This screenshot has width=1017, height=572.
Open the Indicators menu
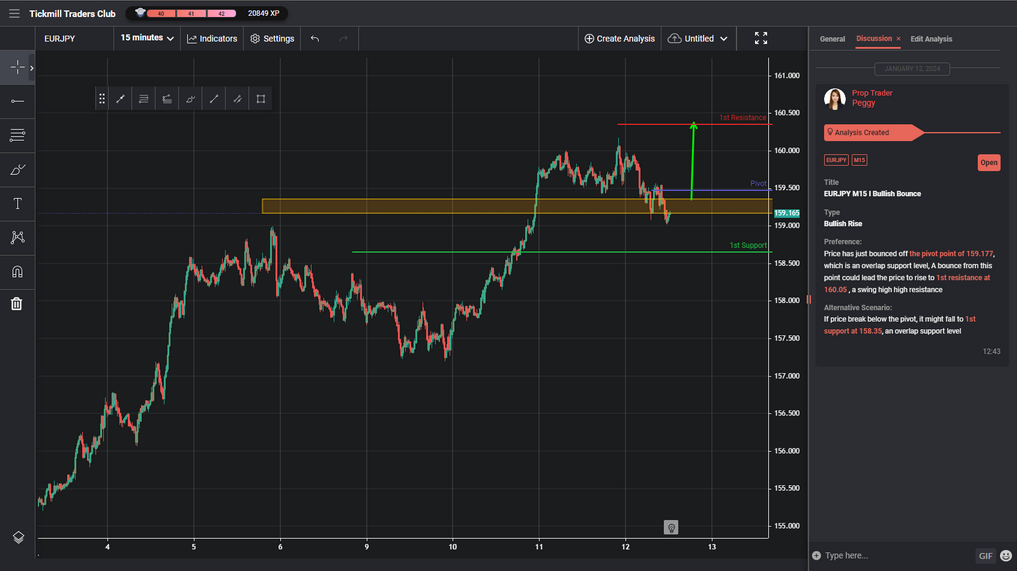pyautogui.click(x=212, y=39)
